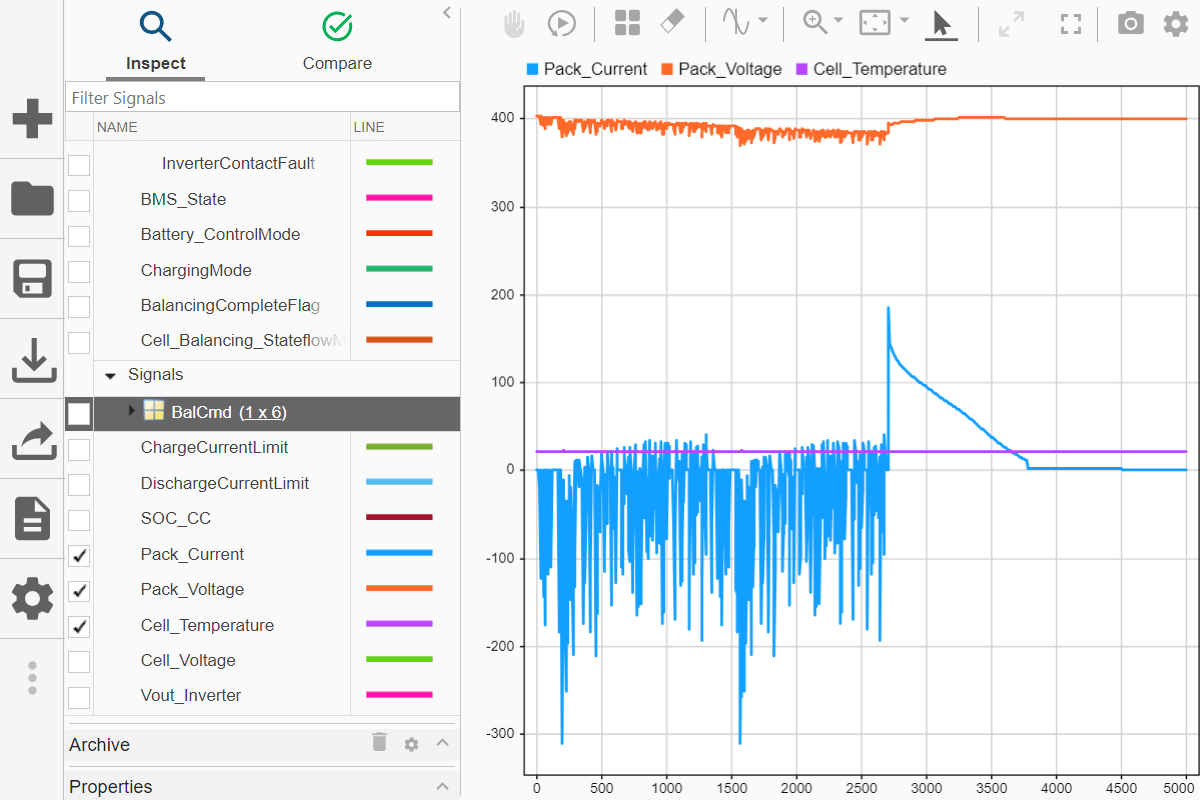The height and width of the screenshot is (800, 1200).
Task: Take a snapshot with the camera icon
Action: [x=1130, y=23]
